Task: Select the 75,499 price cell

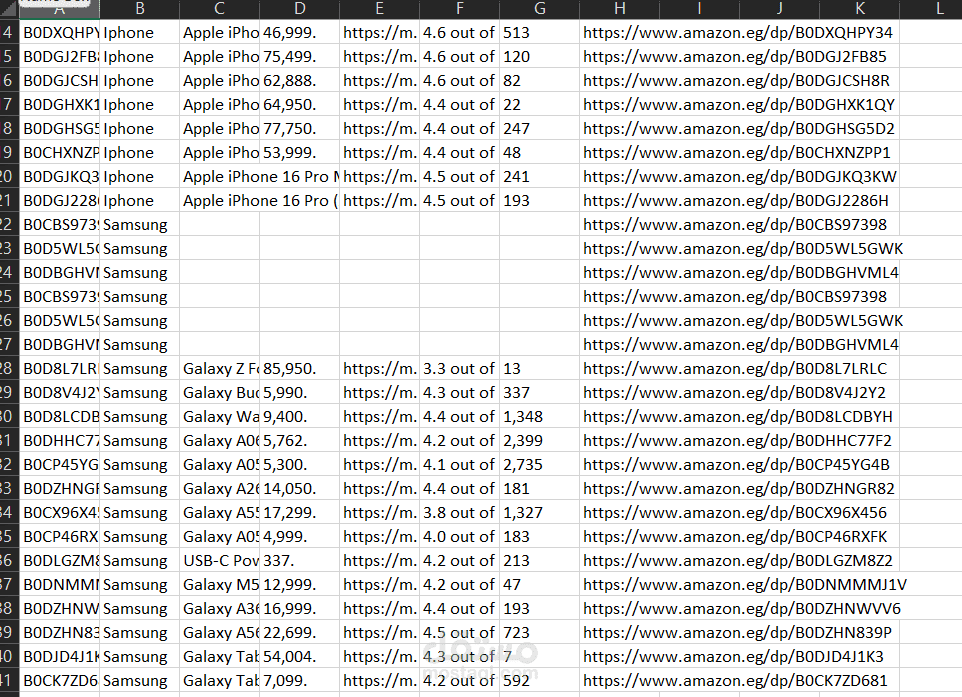Action: [x=299, y=56]
